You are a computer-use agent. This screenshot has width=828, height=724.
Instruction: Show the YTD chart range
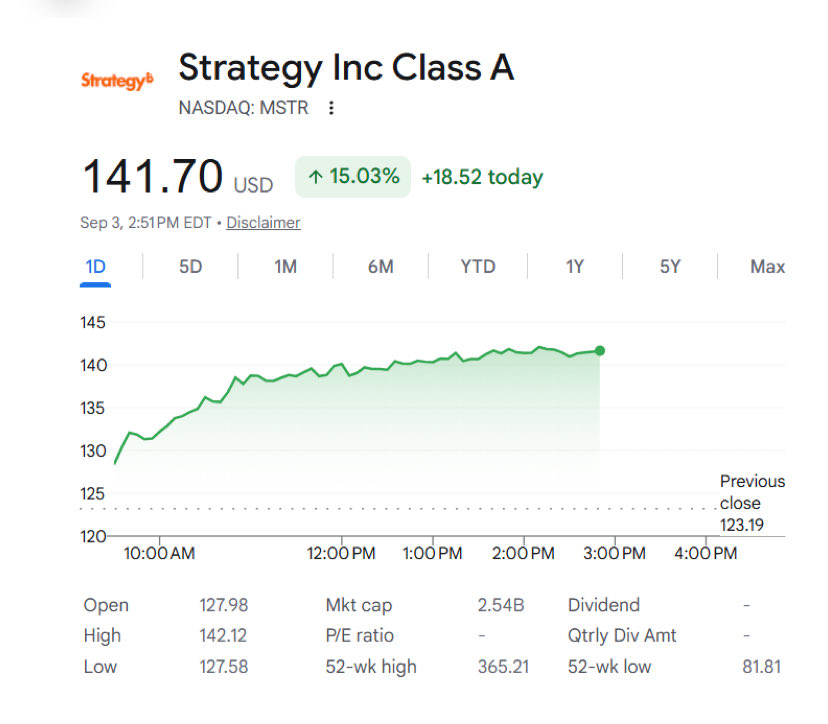tap(478, 267)
